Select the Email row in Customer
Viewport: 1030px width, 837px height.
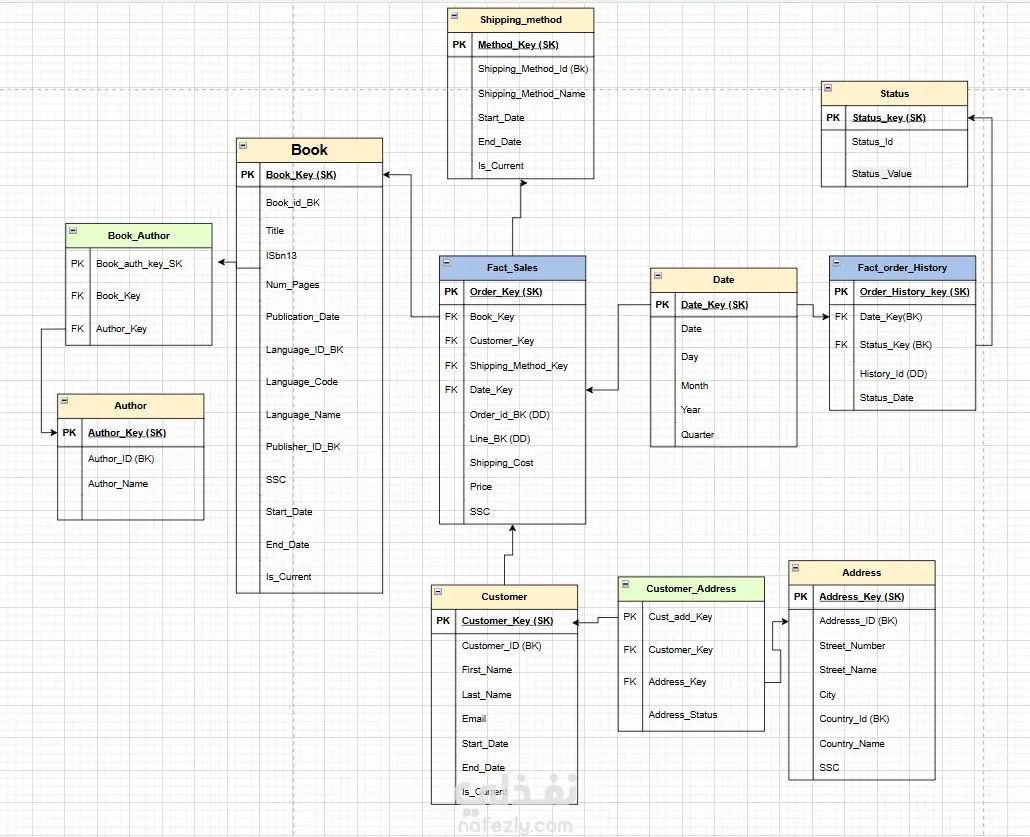[x=504, y=719]
